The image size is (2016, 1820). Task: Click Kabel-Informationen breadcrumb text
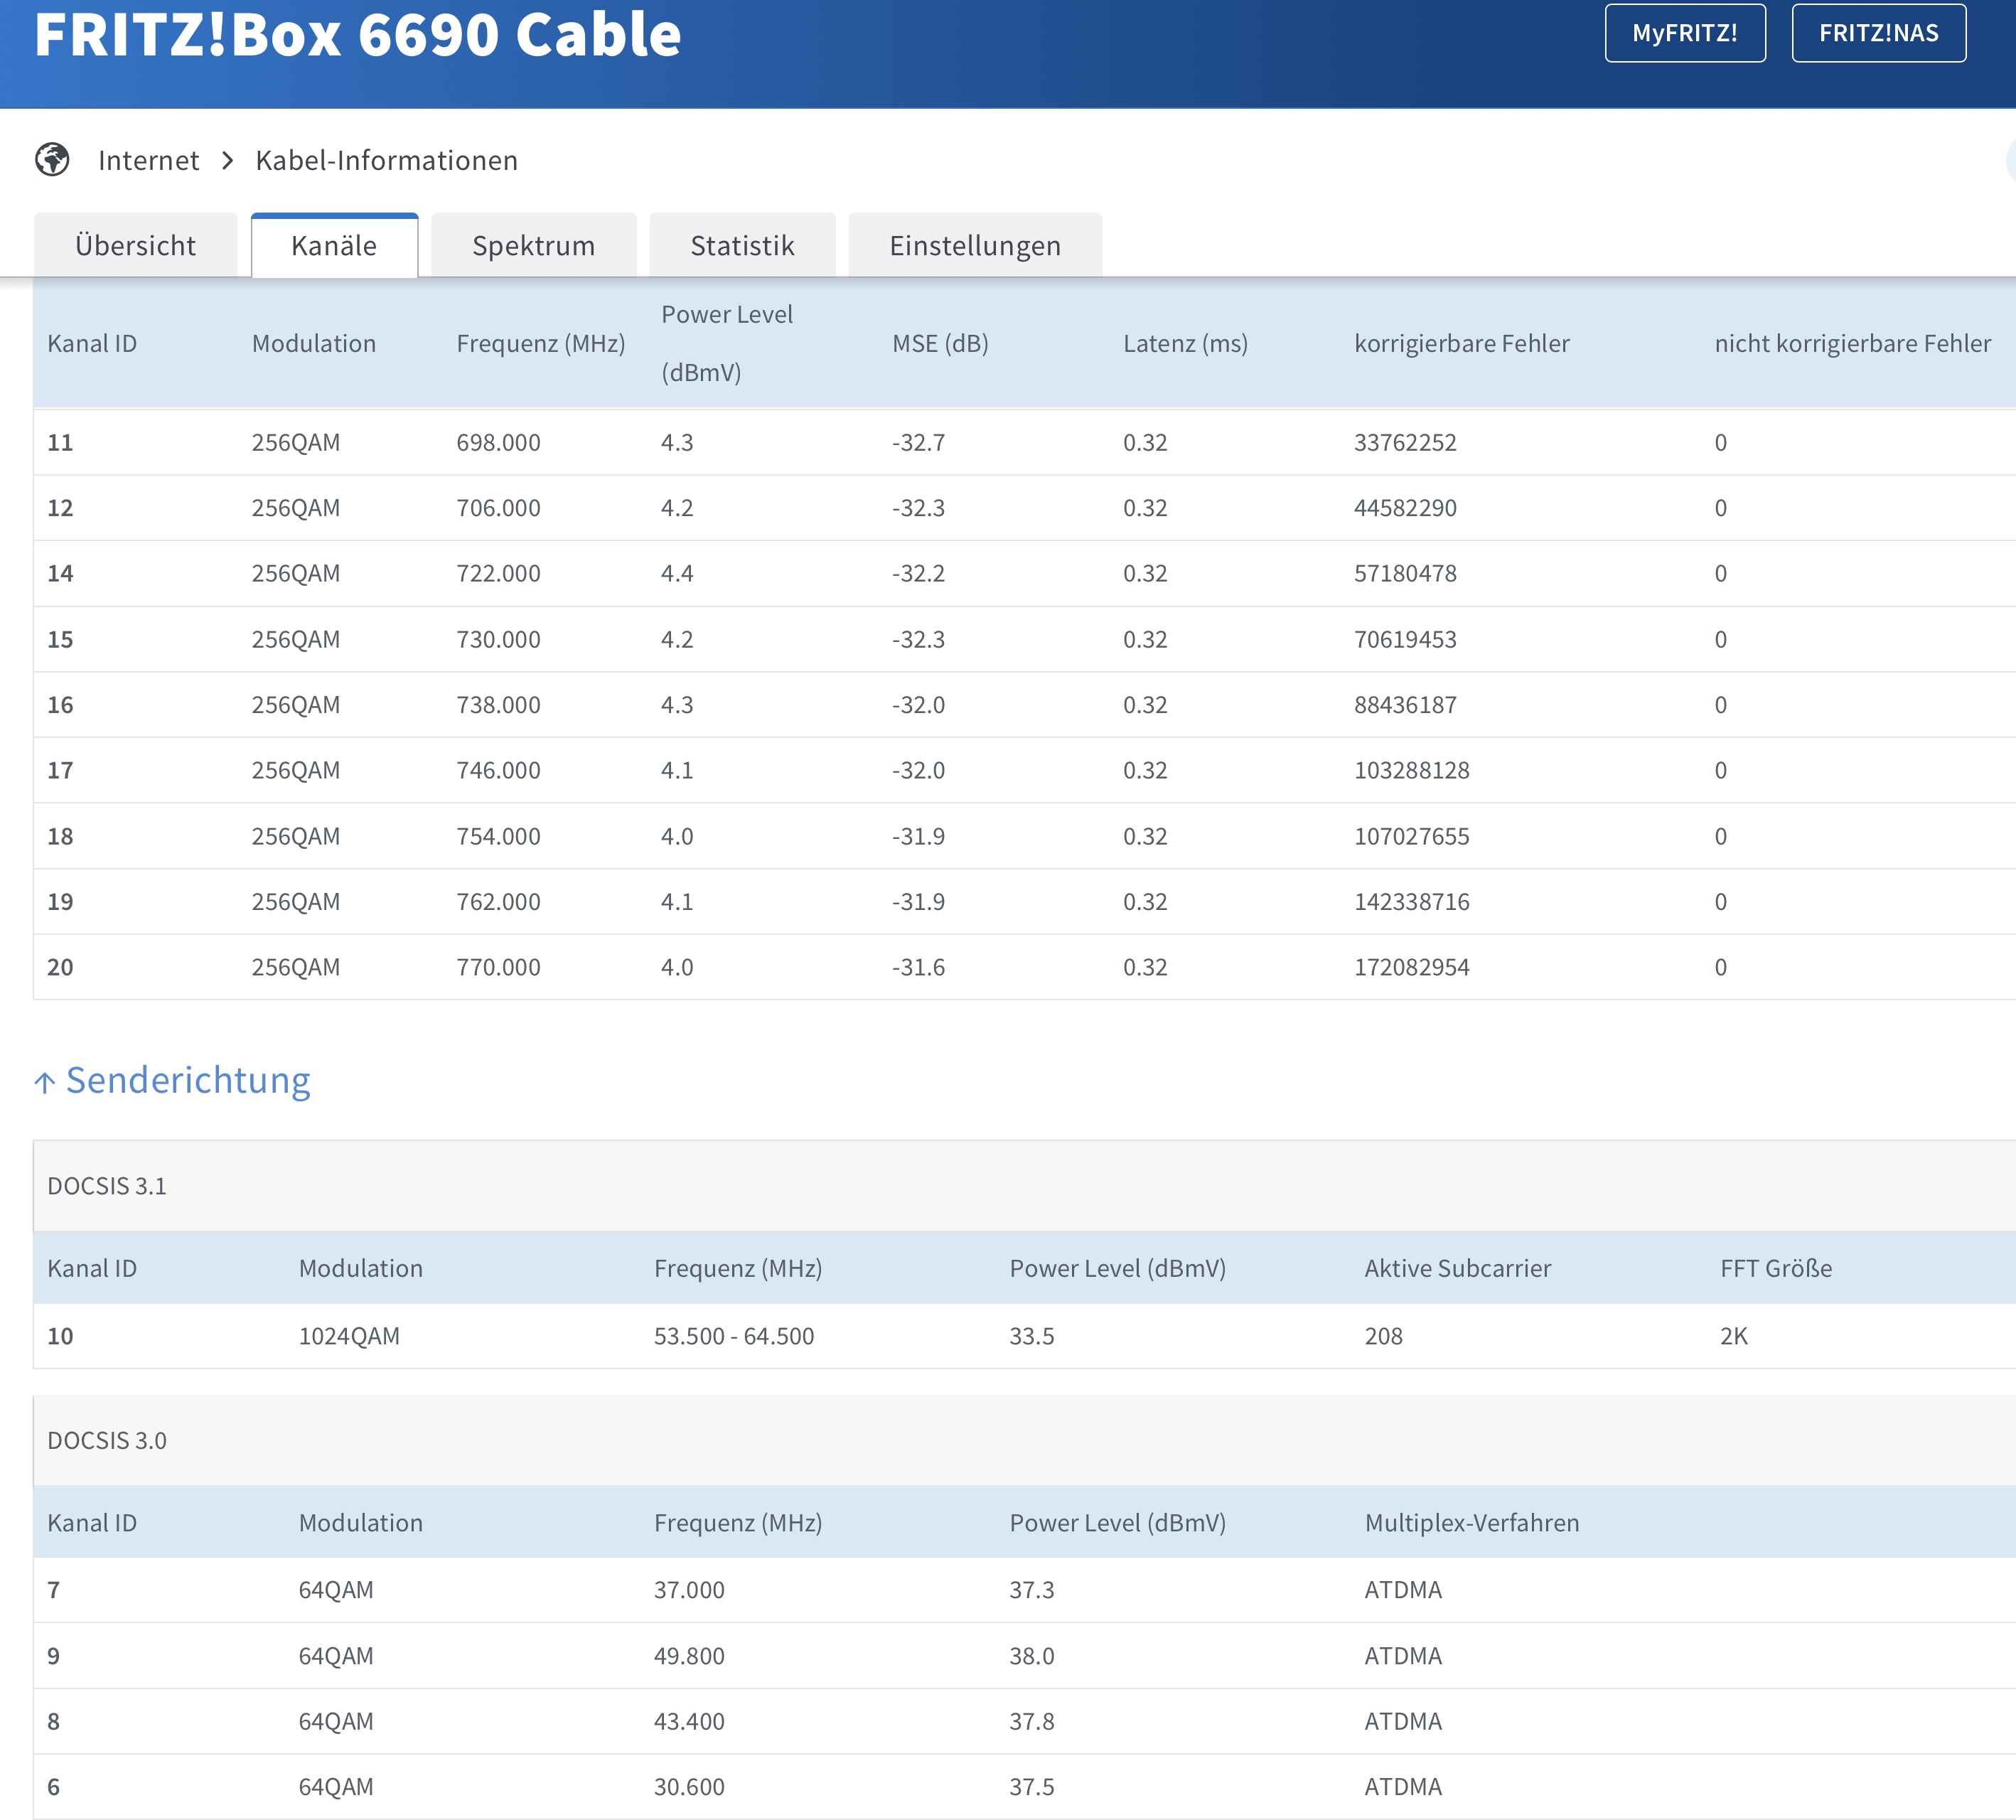[x=386, y=160]
